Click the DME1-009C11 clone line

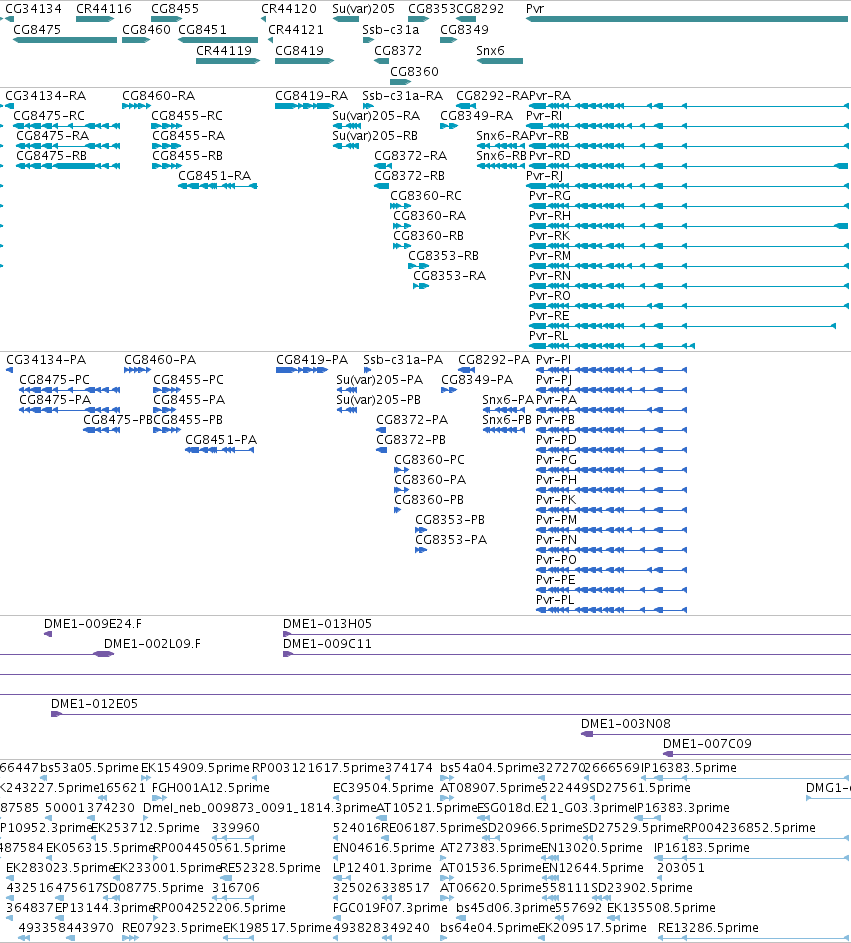pos(567,654)
